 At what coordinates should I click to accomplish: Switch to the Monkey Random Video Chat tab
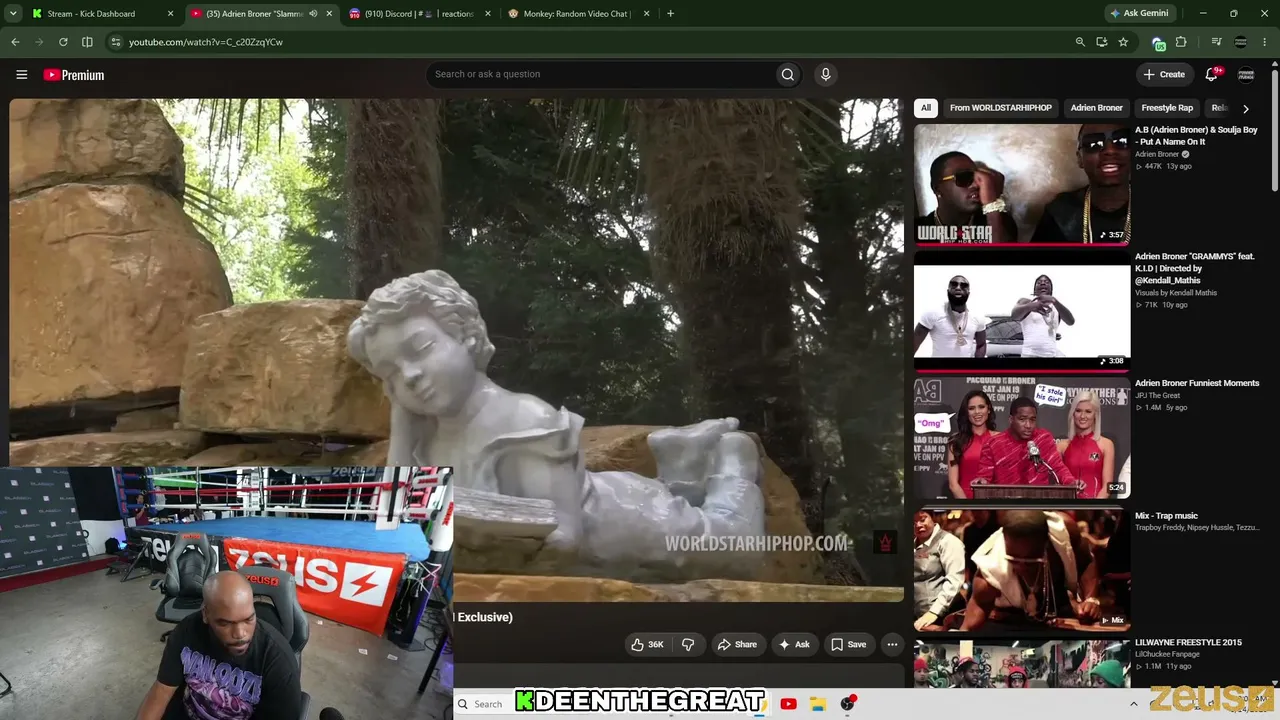pyautogui.click(x=577, y=14)
